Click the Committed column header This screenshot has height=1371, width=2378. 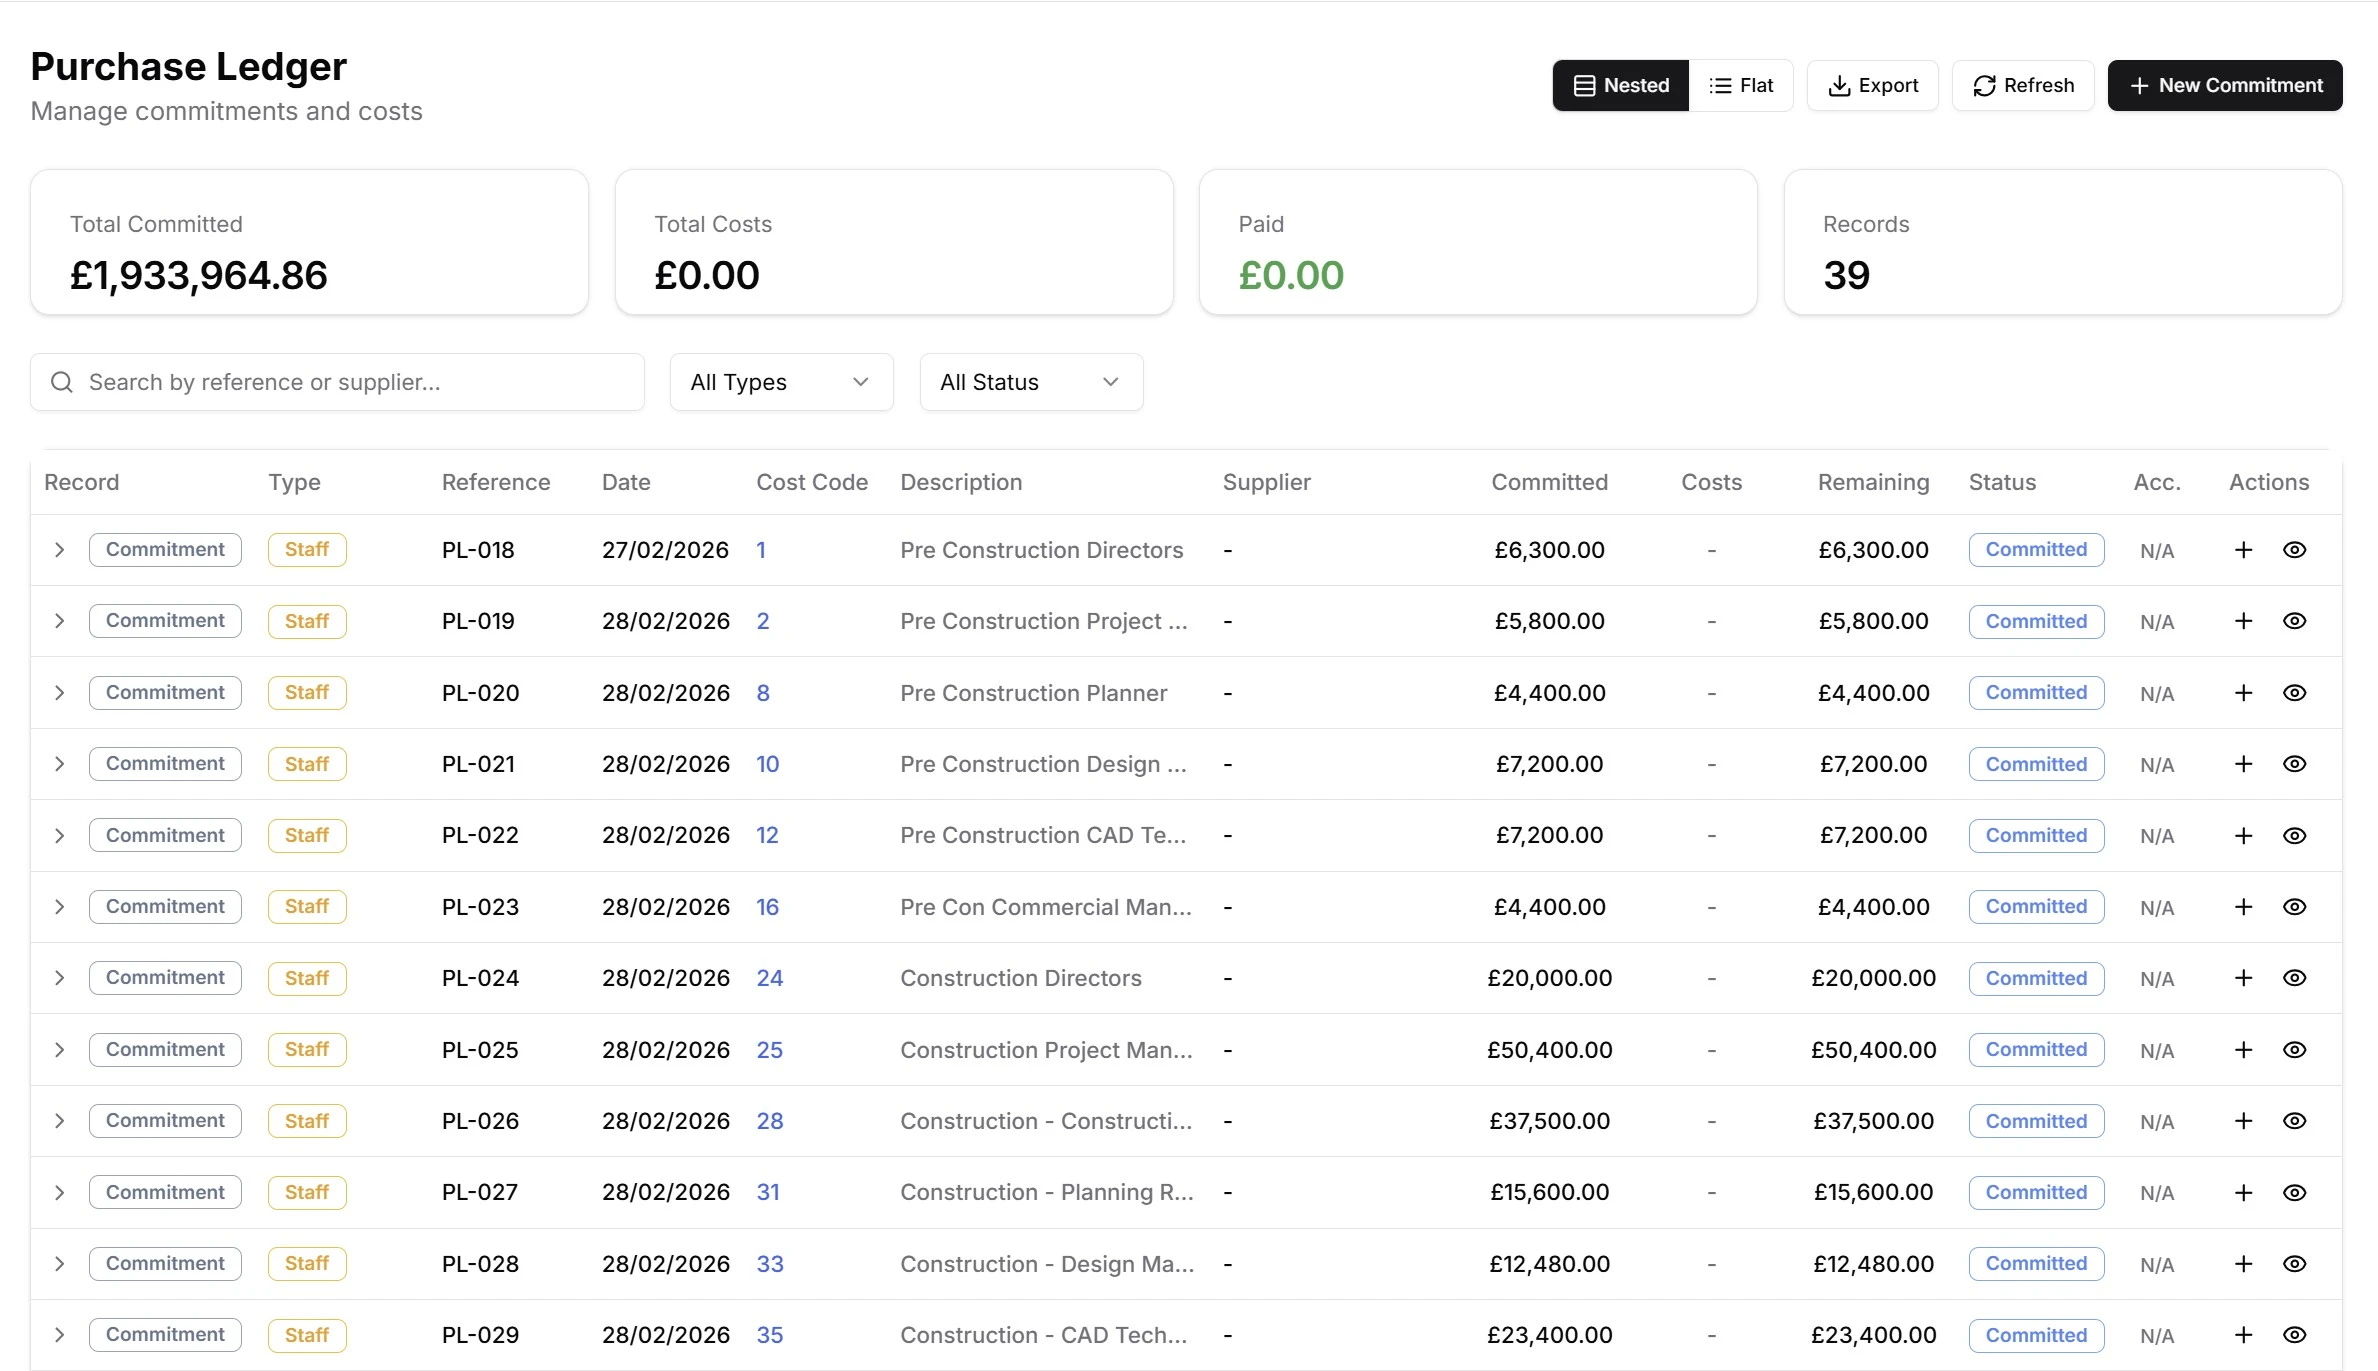1549,481
